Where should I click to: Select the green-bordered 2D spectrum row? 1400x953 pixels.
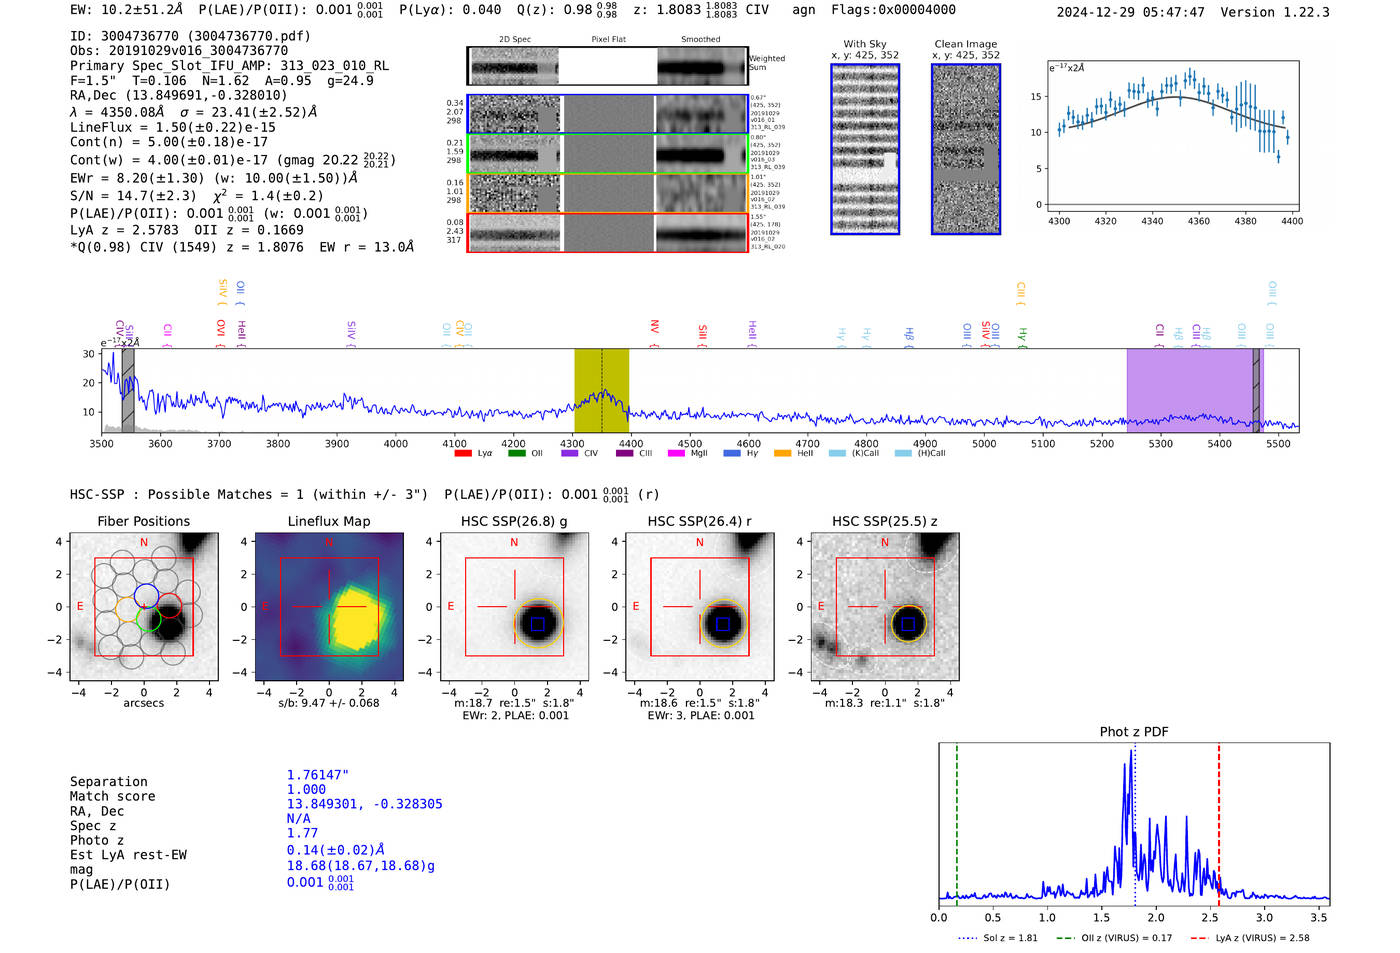[608, 154]
